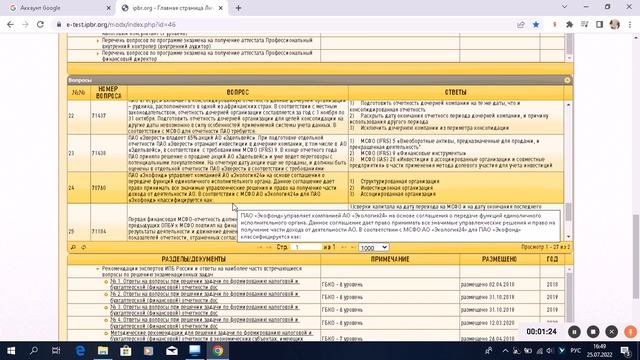Screen dimensions: 640x360
Task: Click РАЗДЕЛЫ/ДОКУМЕНТЫ column header
Action: 193,259
